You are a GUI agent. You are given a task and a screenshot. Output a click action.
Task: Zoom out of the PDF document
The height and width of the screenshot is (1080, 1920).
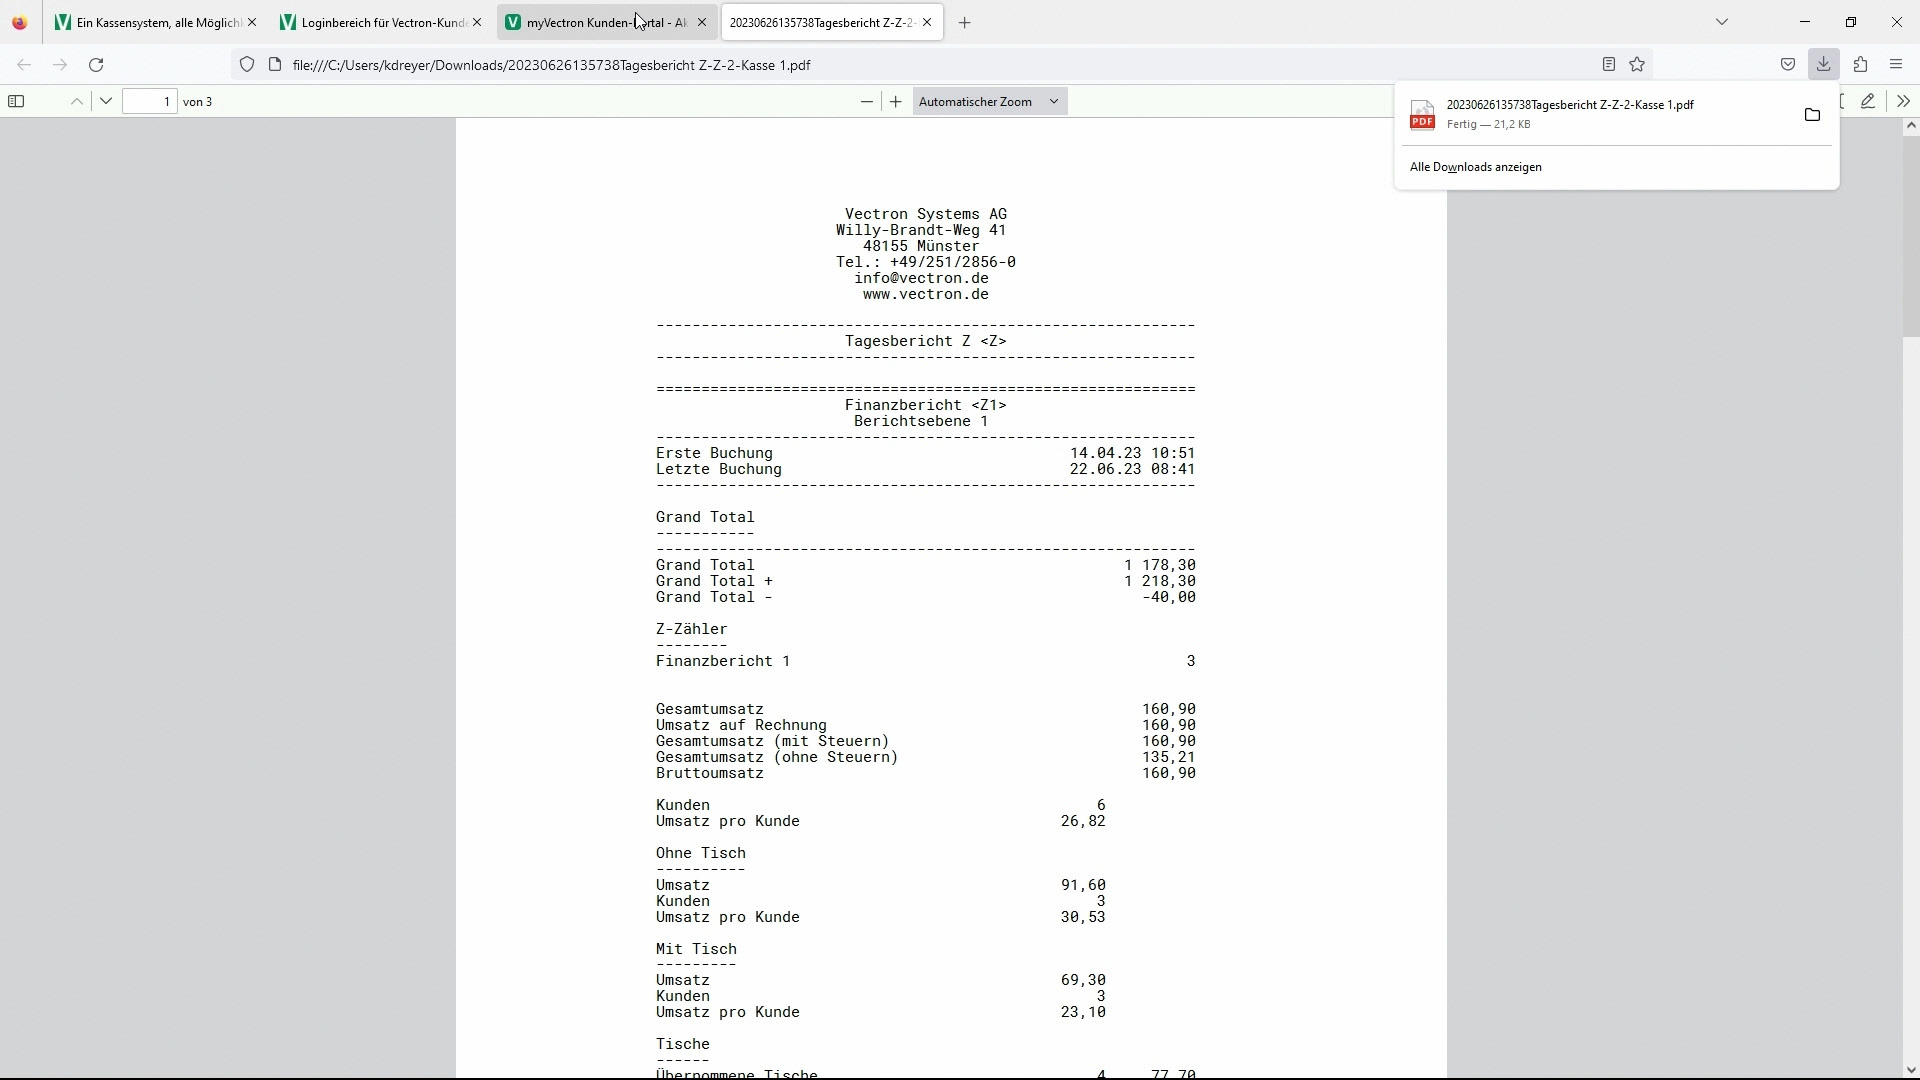(x=866, y=101)
